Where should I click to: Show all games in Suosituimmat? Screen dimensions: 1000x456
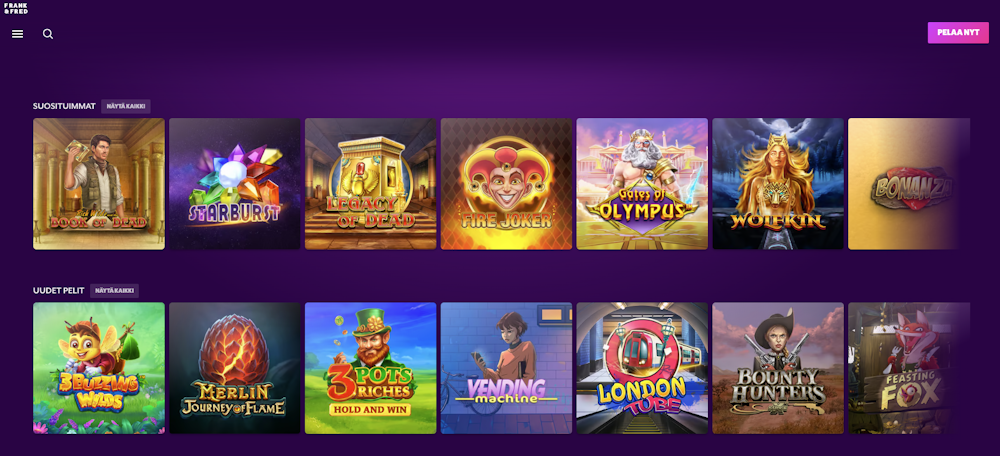pos(126,106)
